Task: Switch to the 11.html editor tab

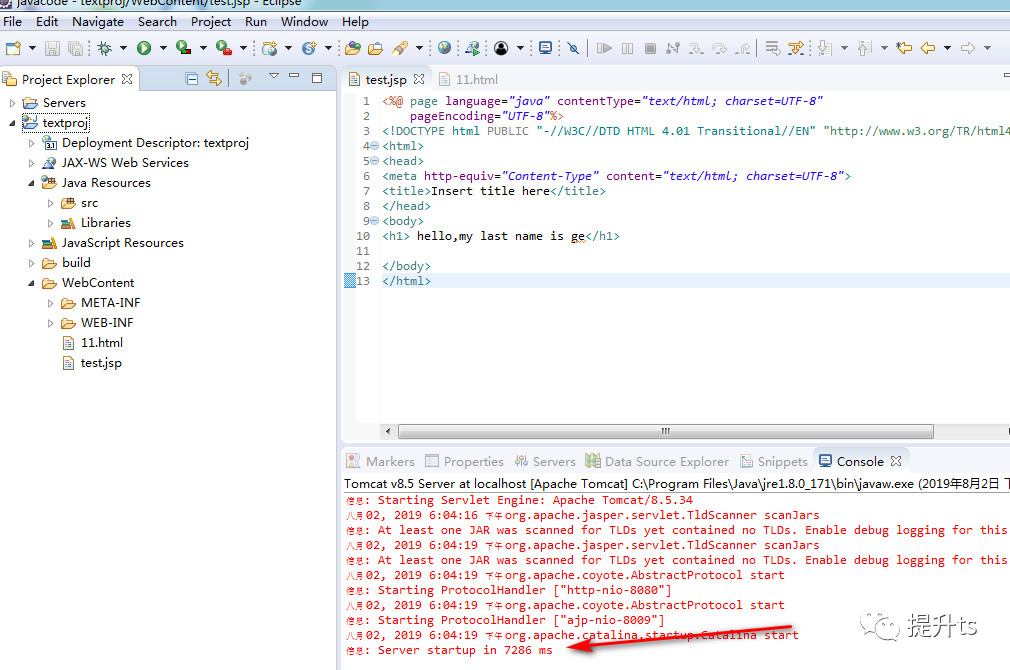Action: [x=469, y=79]
